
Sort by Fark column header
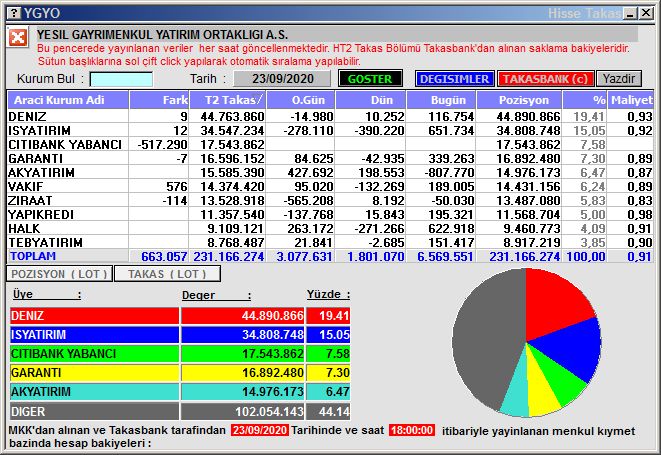pos(159,100)
